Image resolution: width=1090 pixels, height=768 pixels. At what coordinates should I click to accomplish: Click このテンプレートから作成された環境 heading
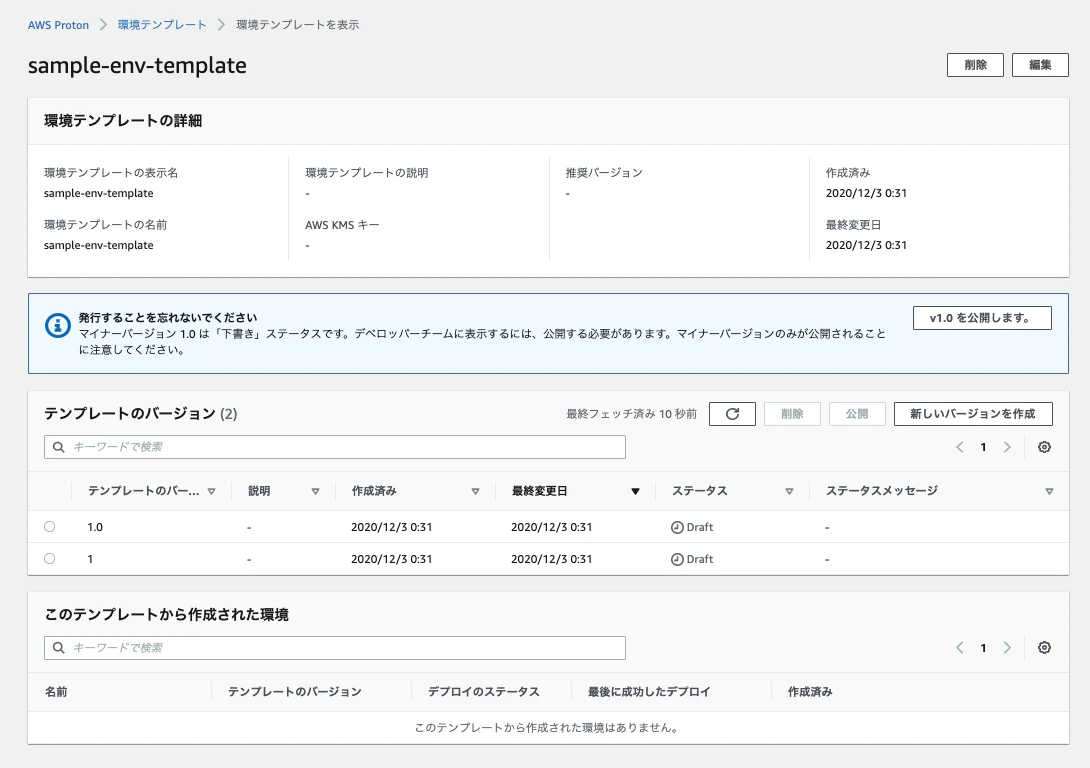point(166,614)
